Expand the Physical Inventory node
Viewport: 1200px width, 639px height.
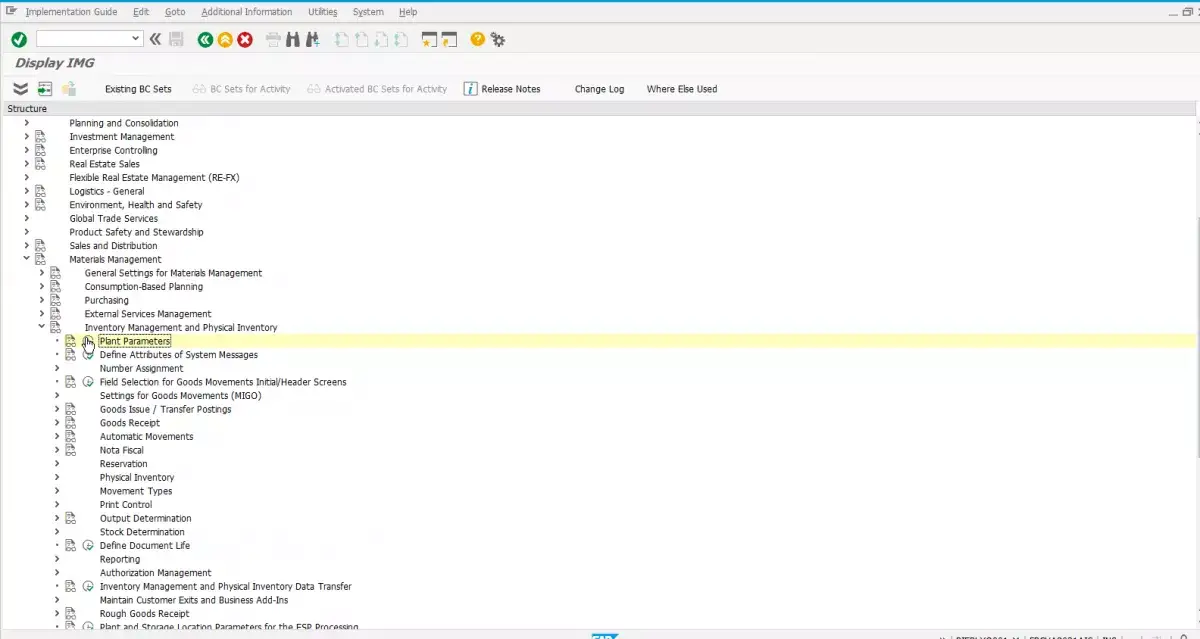57,477
